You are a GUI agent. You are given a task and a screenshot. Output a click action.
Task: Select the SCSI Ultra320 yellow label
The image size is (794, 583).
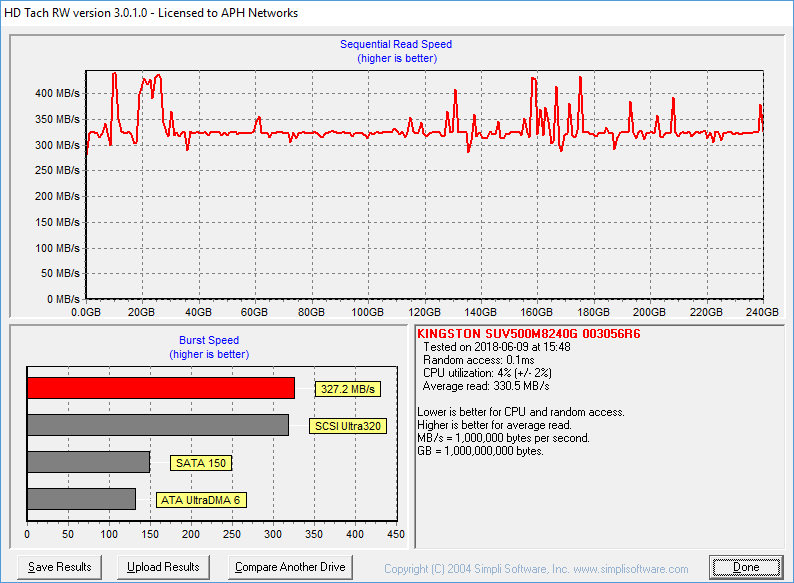click(x=348, y=426)
